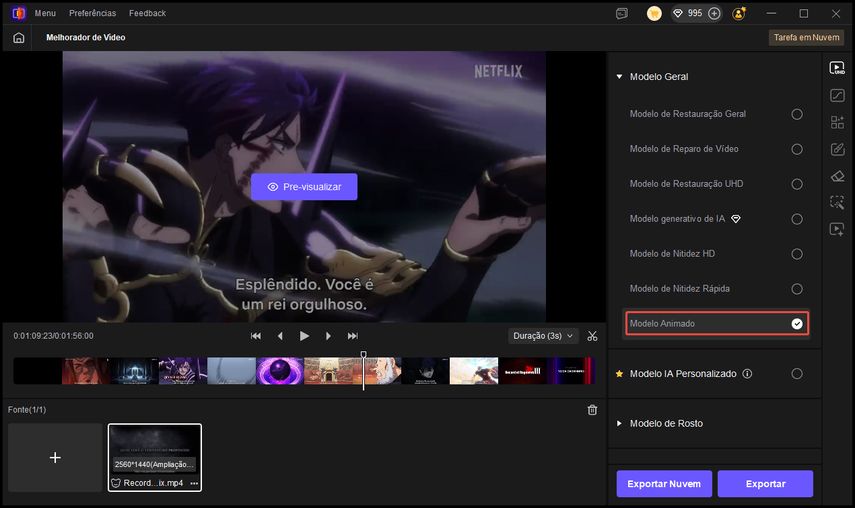Click the app logo icon
855x508 pixels.
coord(19,13)
